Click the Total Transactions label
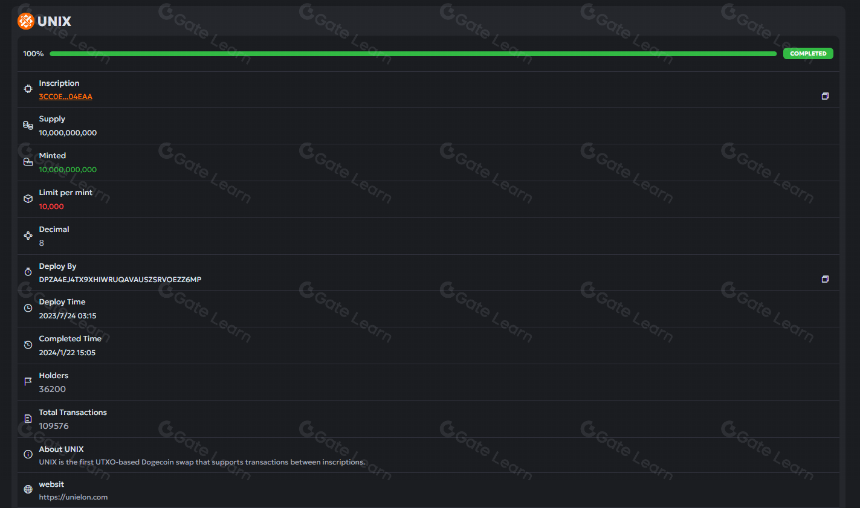Image resolution: width=860 pixels, height=508 pixels. (x=72, y=412)
